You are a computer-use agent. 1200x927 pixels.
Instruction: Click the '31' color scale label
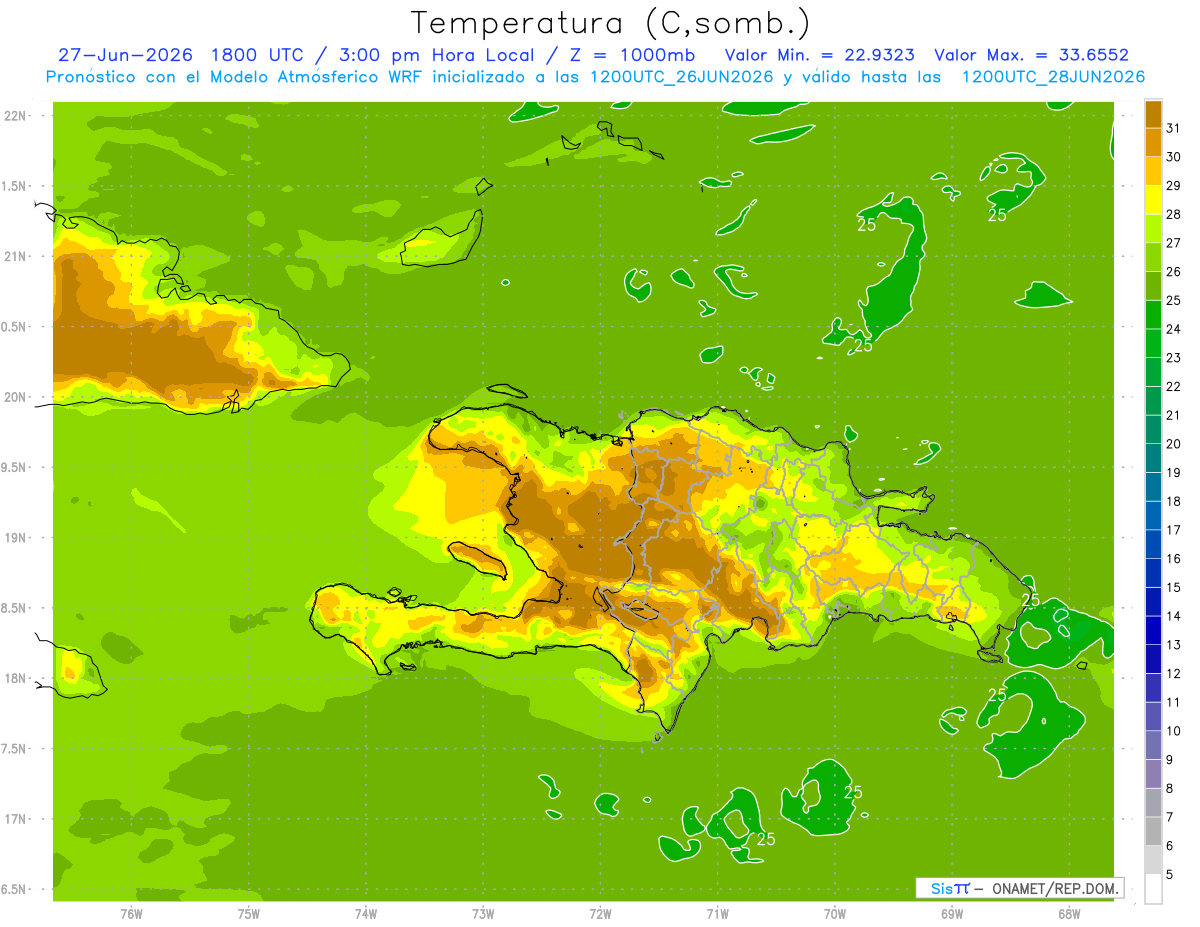[1174, 128]
